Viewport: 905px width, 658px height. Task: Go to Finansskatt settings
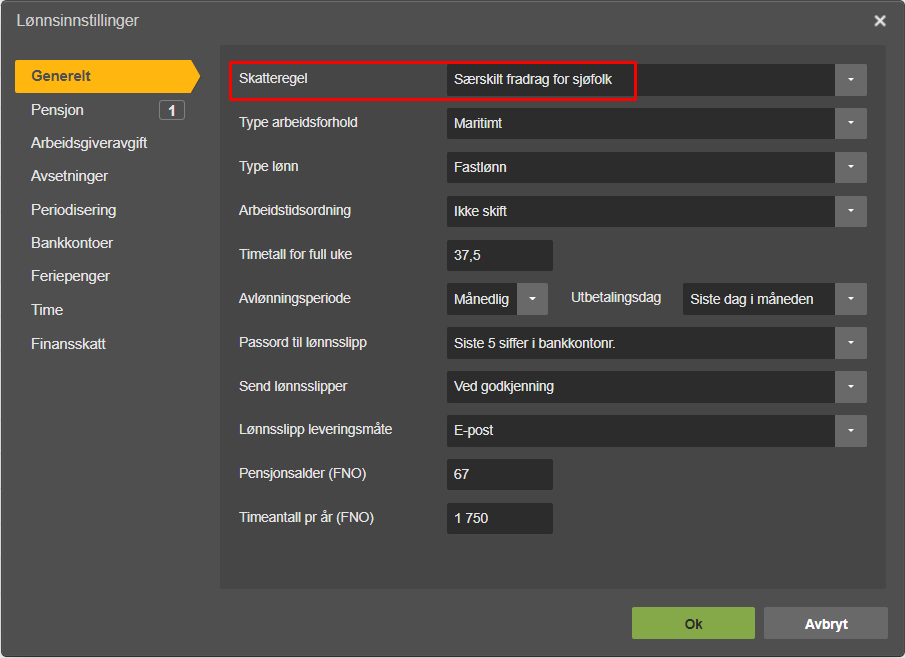point(68,344)
